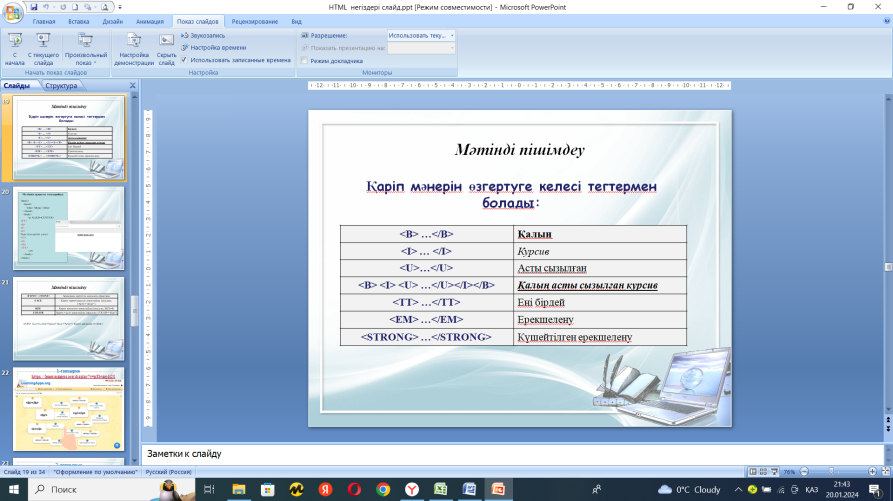This screenshot has width=893, height=501.
Task: Click PowerPoint help icon at ribbon right
Action: [887, 21]
